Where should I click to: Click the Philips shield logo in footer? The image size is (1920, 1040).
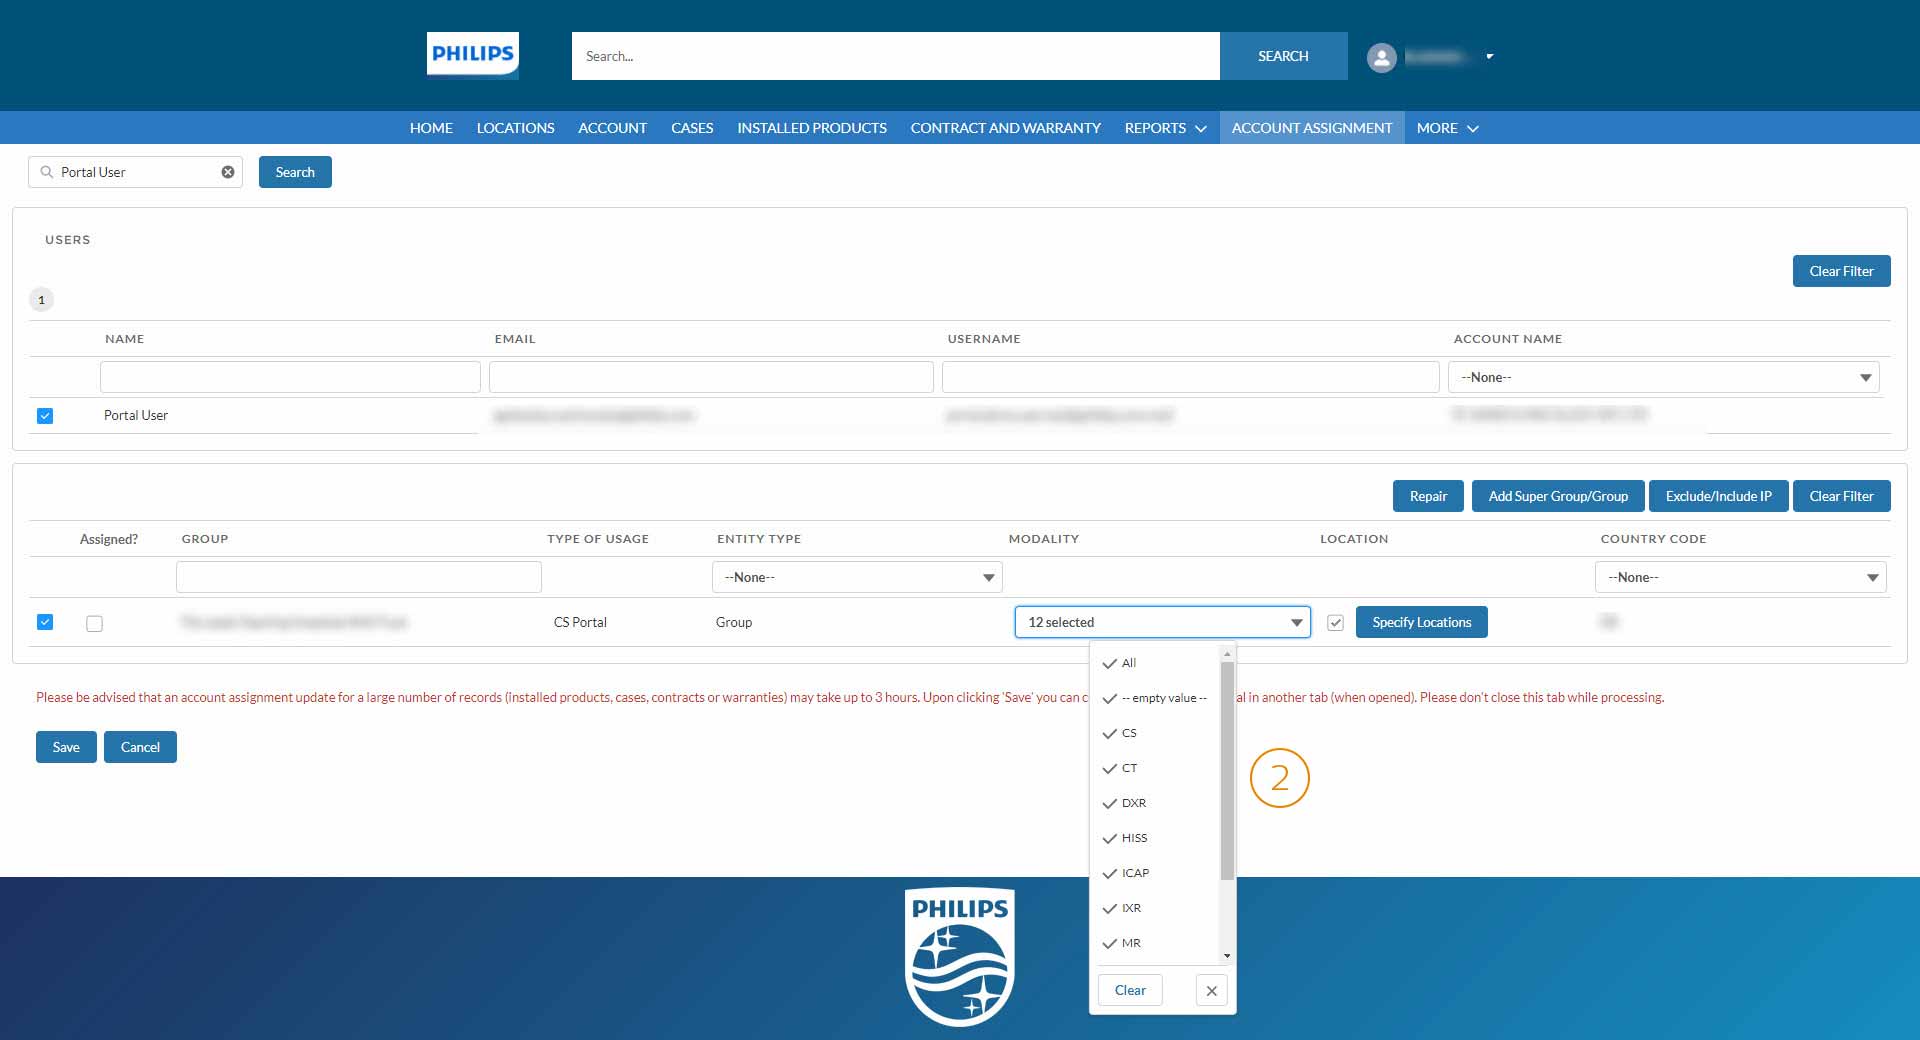[x=959, y=957]
